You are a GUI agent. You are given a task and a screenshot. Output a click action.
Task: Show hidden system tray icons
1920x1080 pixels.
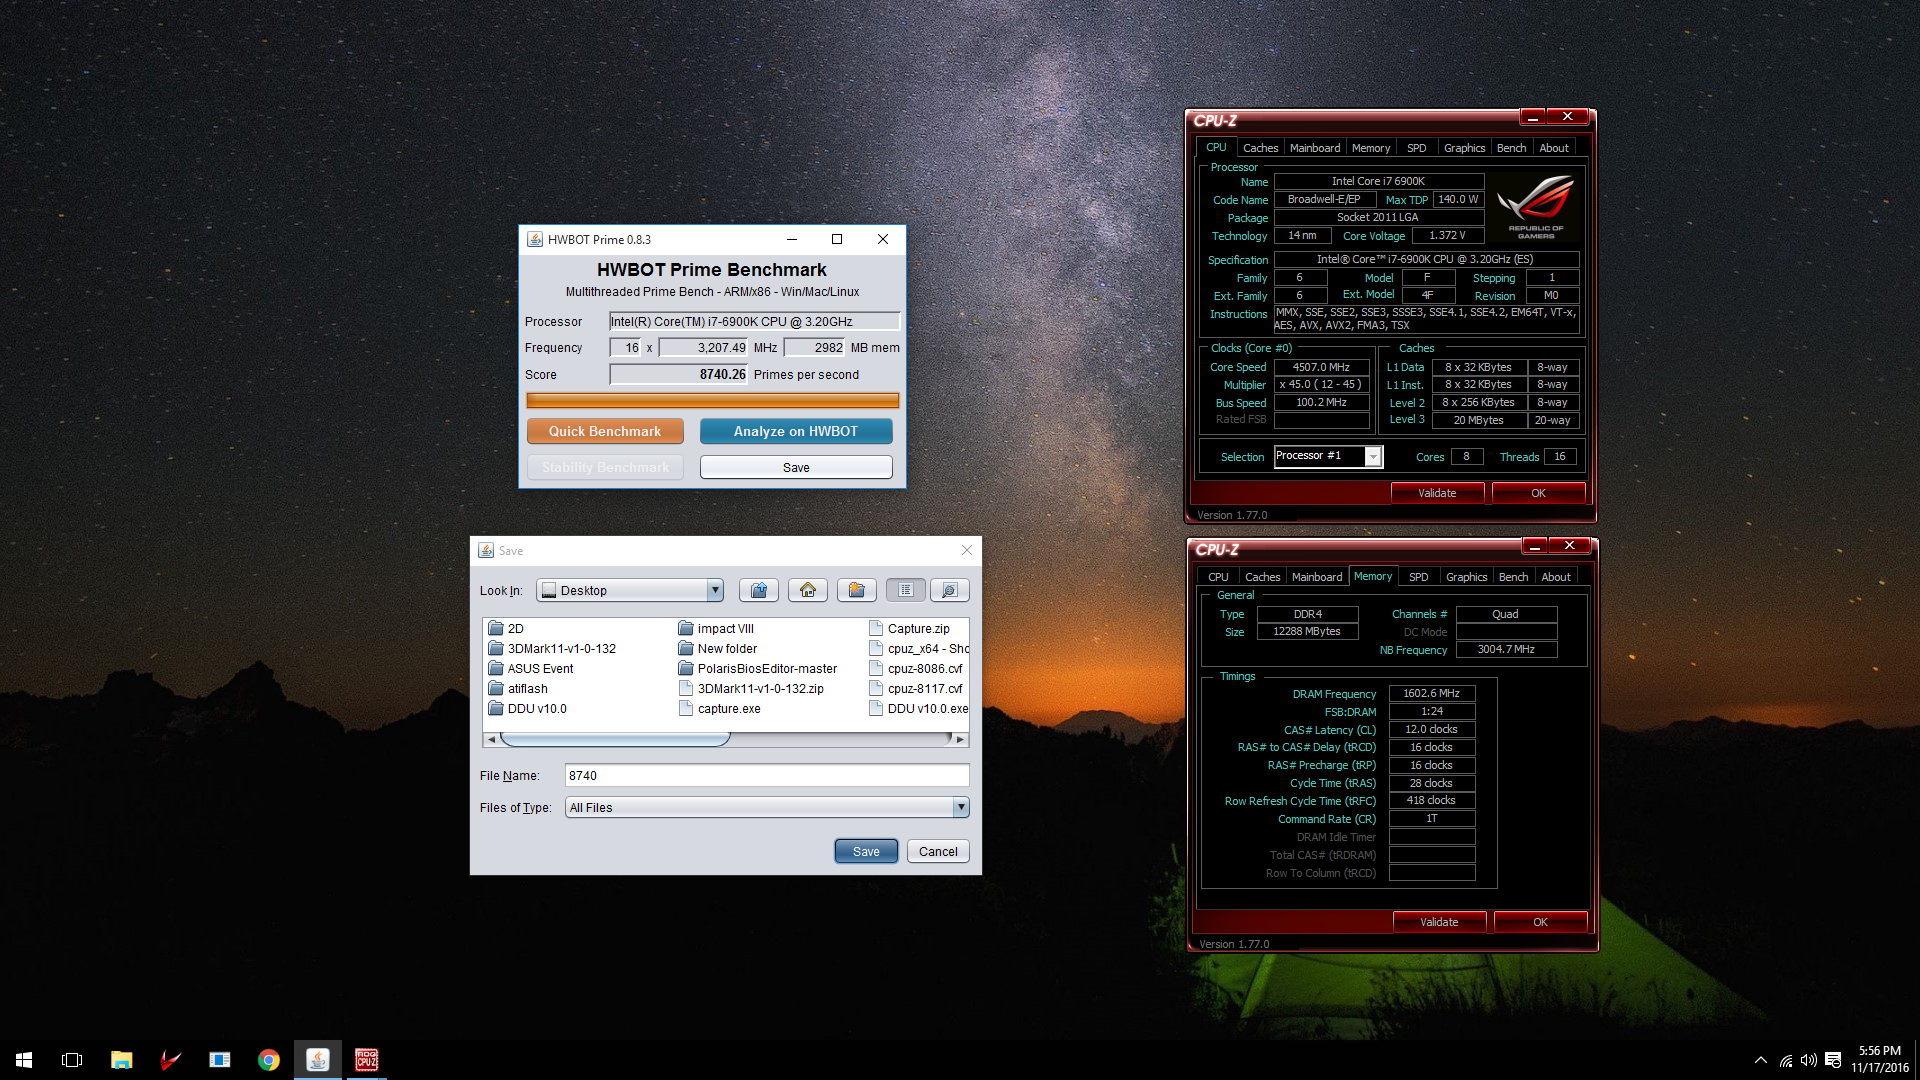pyautogui.click(x=1760, y=1060)
